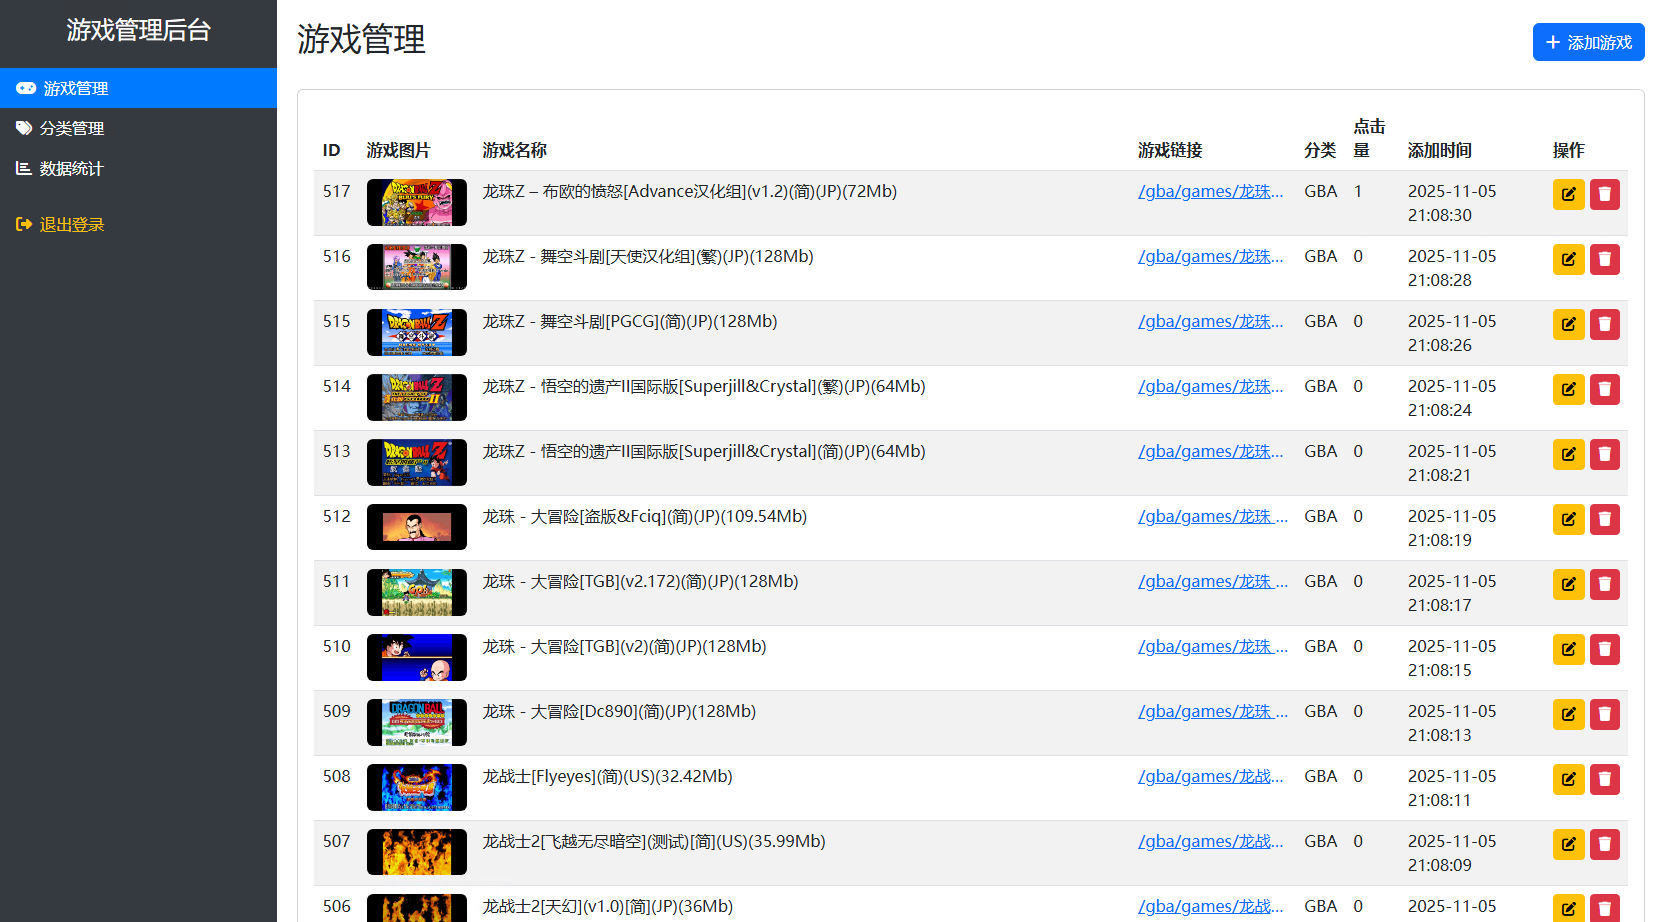Edit game 507 using the yellow pencil icon
Screen dimensions: 1665x922
(x=1568, y=844)
